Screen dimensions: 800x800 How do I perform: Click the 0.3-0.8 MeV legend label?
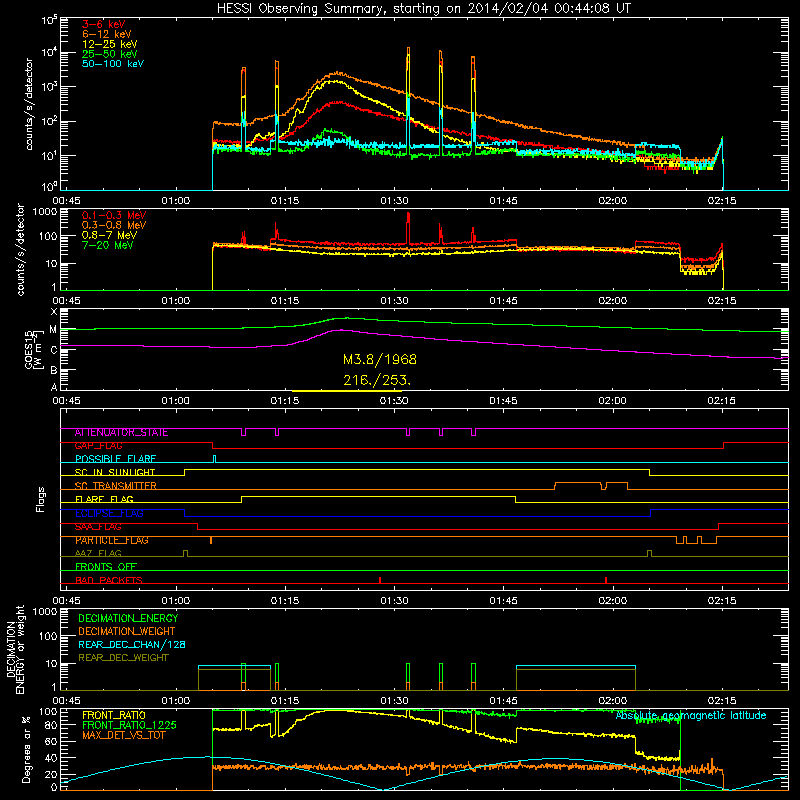coord(114,225)
